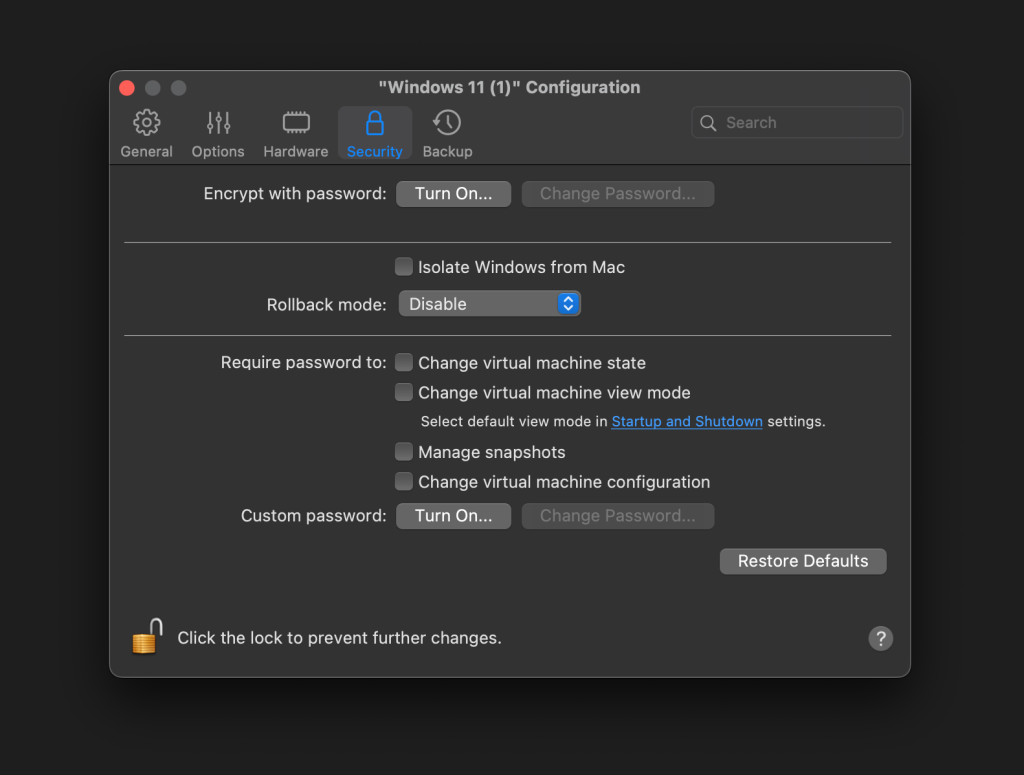The image size is (1024, 775).
Task: Open the Backup clock icon
Action: pos(447,123)
